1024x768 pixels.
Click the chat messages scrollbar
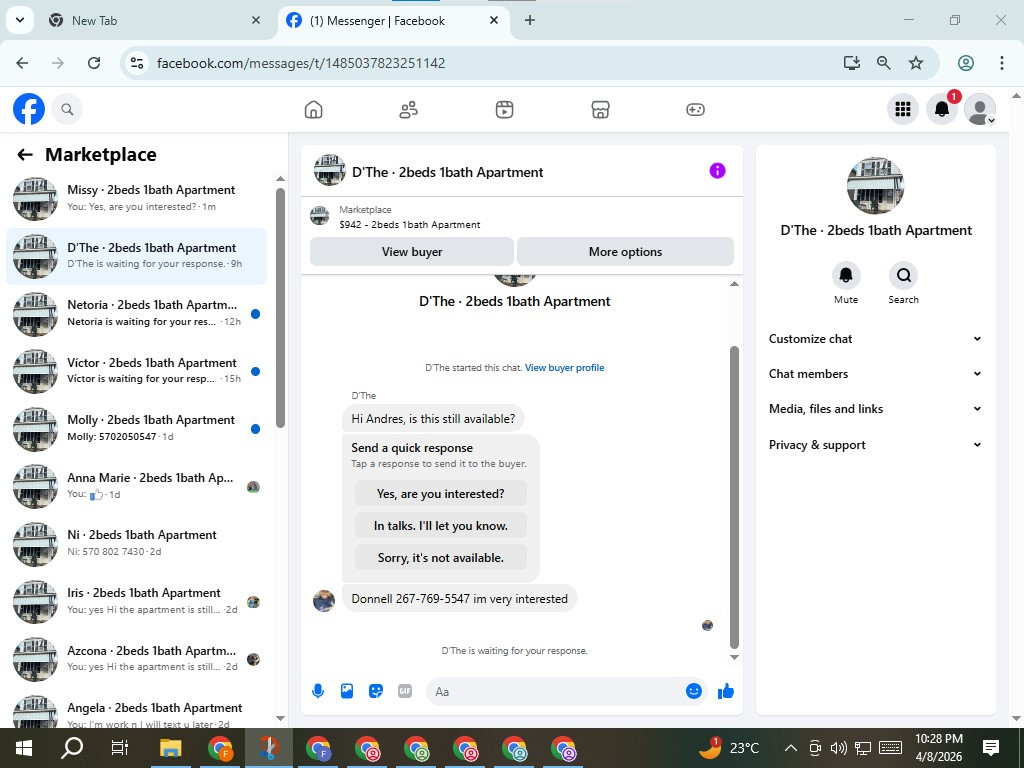tap(734, 496)
